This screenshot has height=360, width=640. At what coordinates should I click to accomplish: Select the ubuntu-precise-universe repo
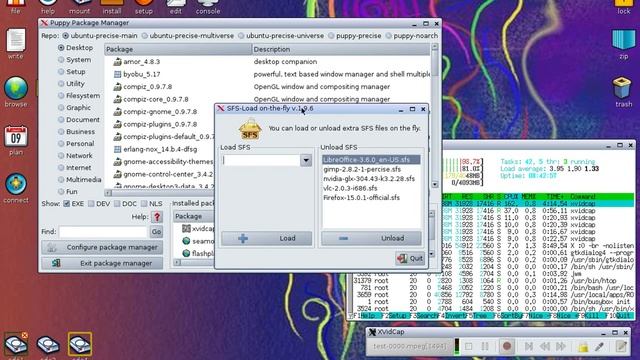(281, 36)
